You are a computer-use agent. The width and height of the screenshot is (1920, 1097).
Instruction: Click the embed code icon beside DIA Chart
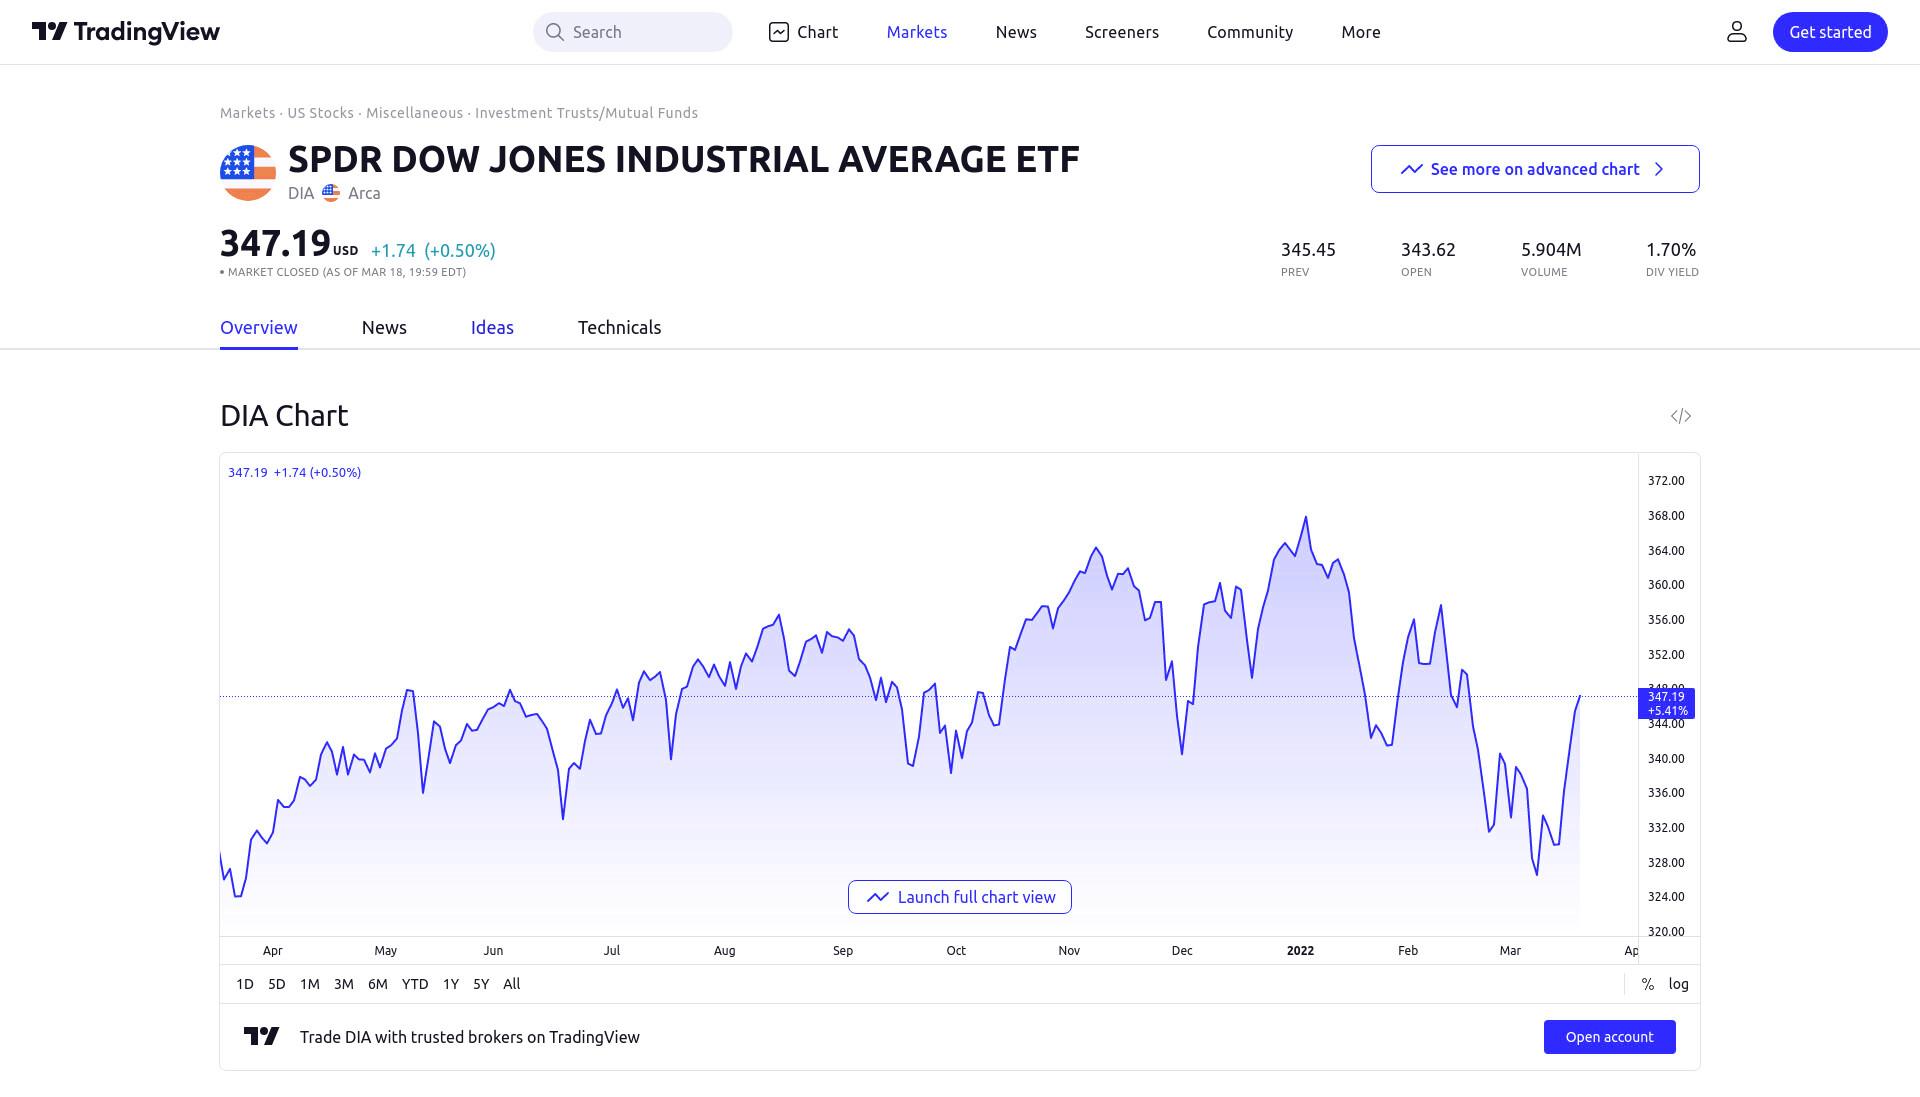(1681, 416)
